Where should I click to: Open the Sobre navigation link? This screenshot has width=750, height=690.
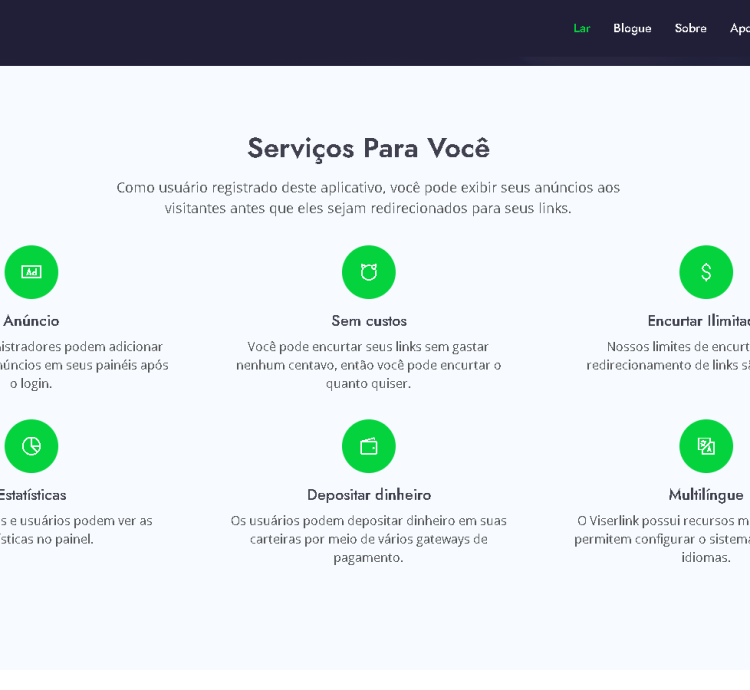[x=690, y=28]
